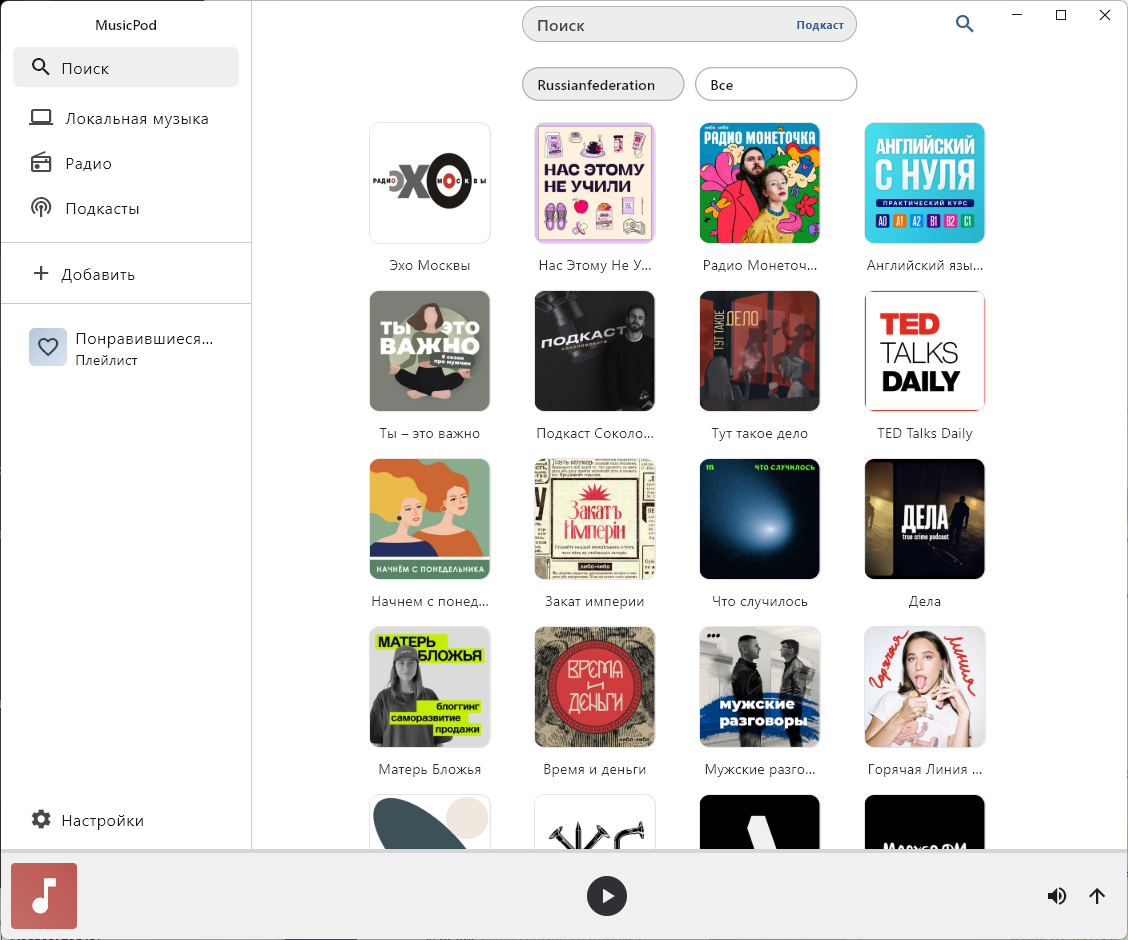Image resolution: width=1128 pixels, height=940 pixels.
Task: Click the podcast antenna icon in sidebar
Action: tap(41, 208)
